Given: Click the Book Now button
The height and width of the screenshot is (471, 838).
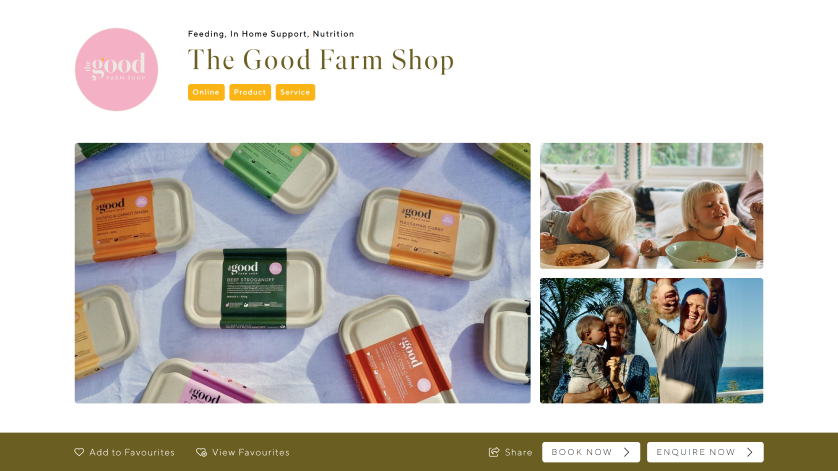Looking at the screenshot, I should point(591,452).
